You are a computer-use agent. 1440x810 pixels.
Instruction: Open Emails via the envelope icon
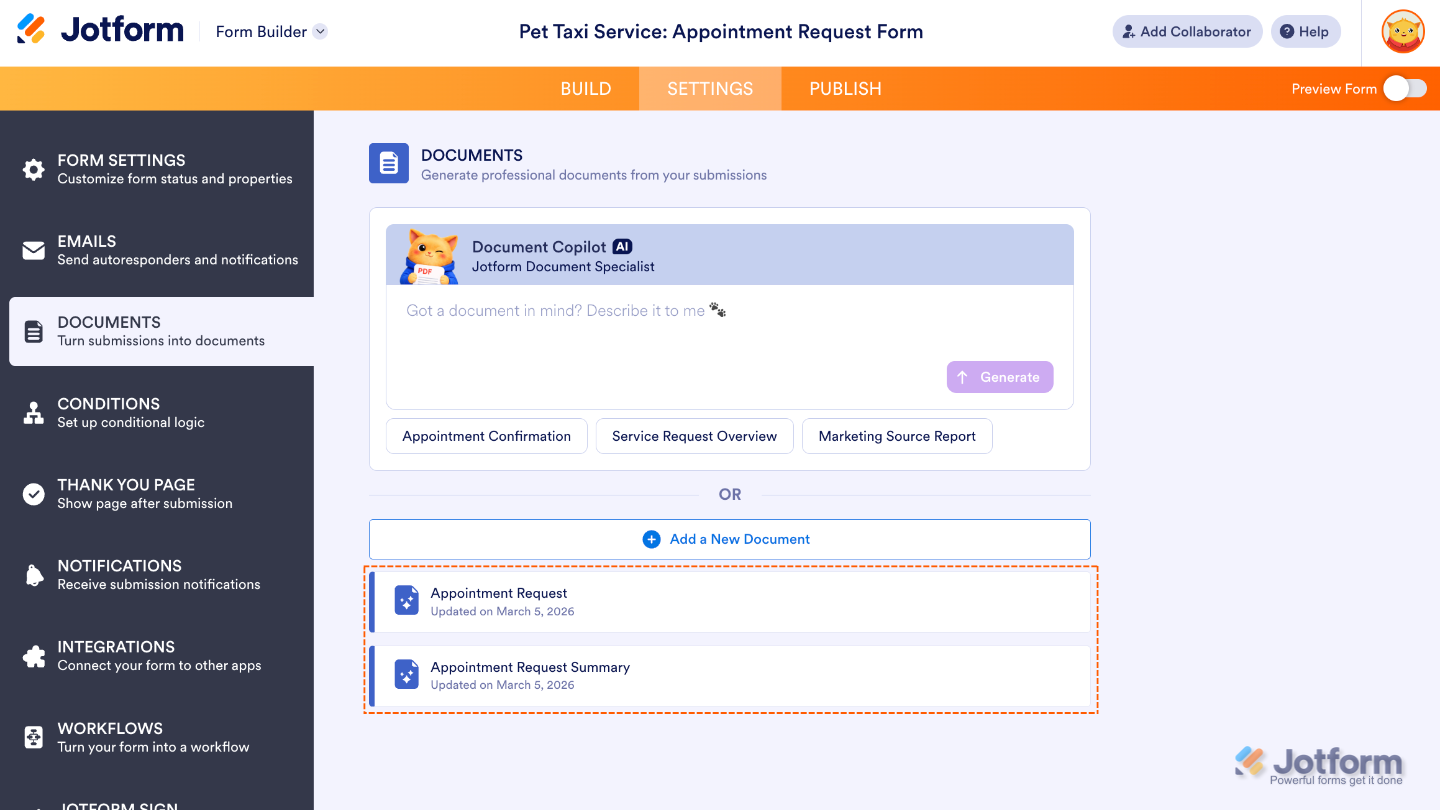pyautogui.click(x=34, y=250)
